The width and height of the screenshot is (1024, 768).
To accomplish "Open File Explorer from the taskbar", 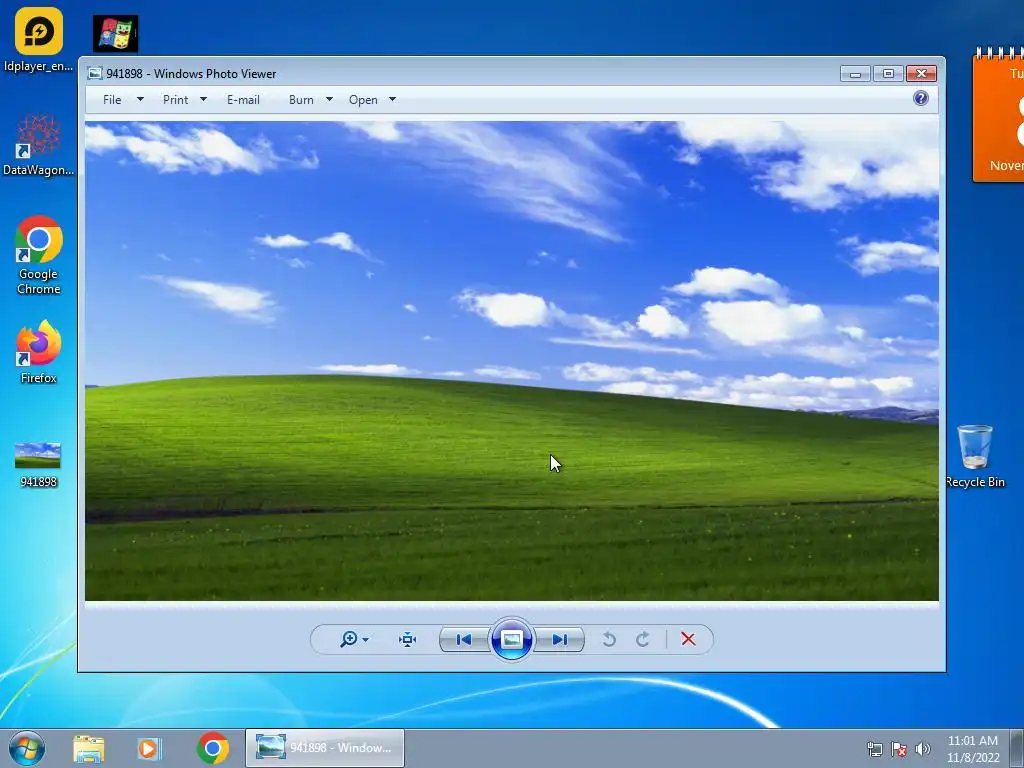I will tap(89, 748).
